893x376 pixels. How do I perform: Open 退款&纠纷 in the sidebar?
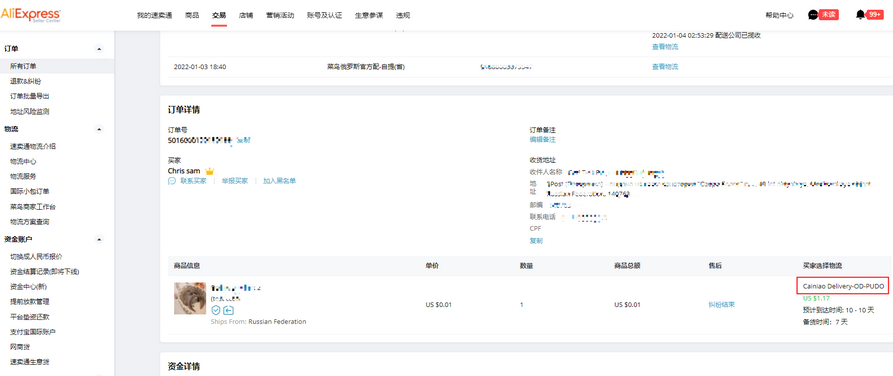tap(26, 81)
